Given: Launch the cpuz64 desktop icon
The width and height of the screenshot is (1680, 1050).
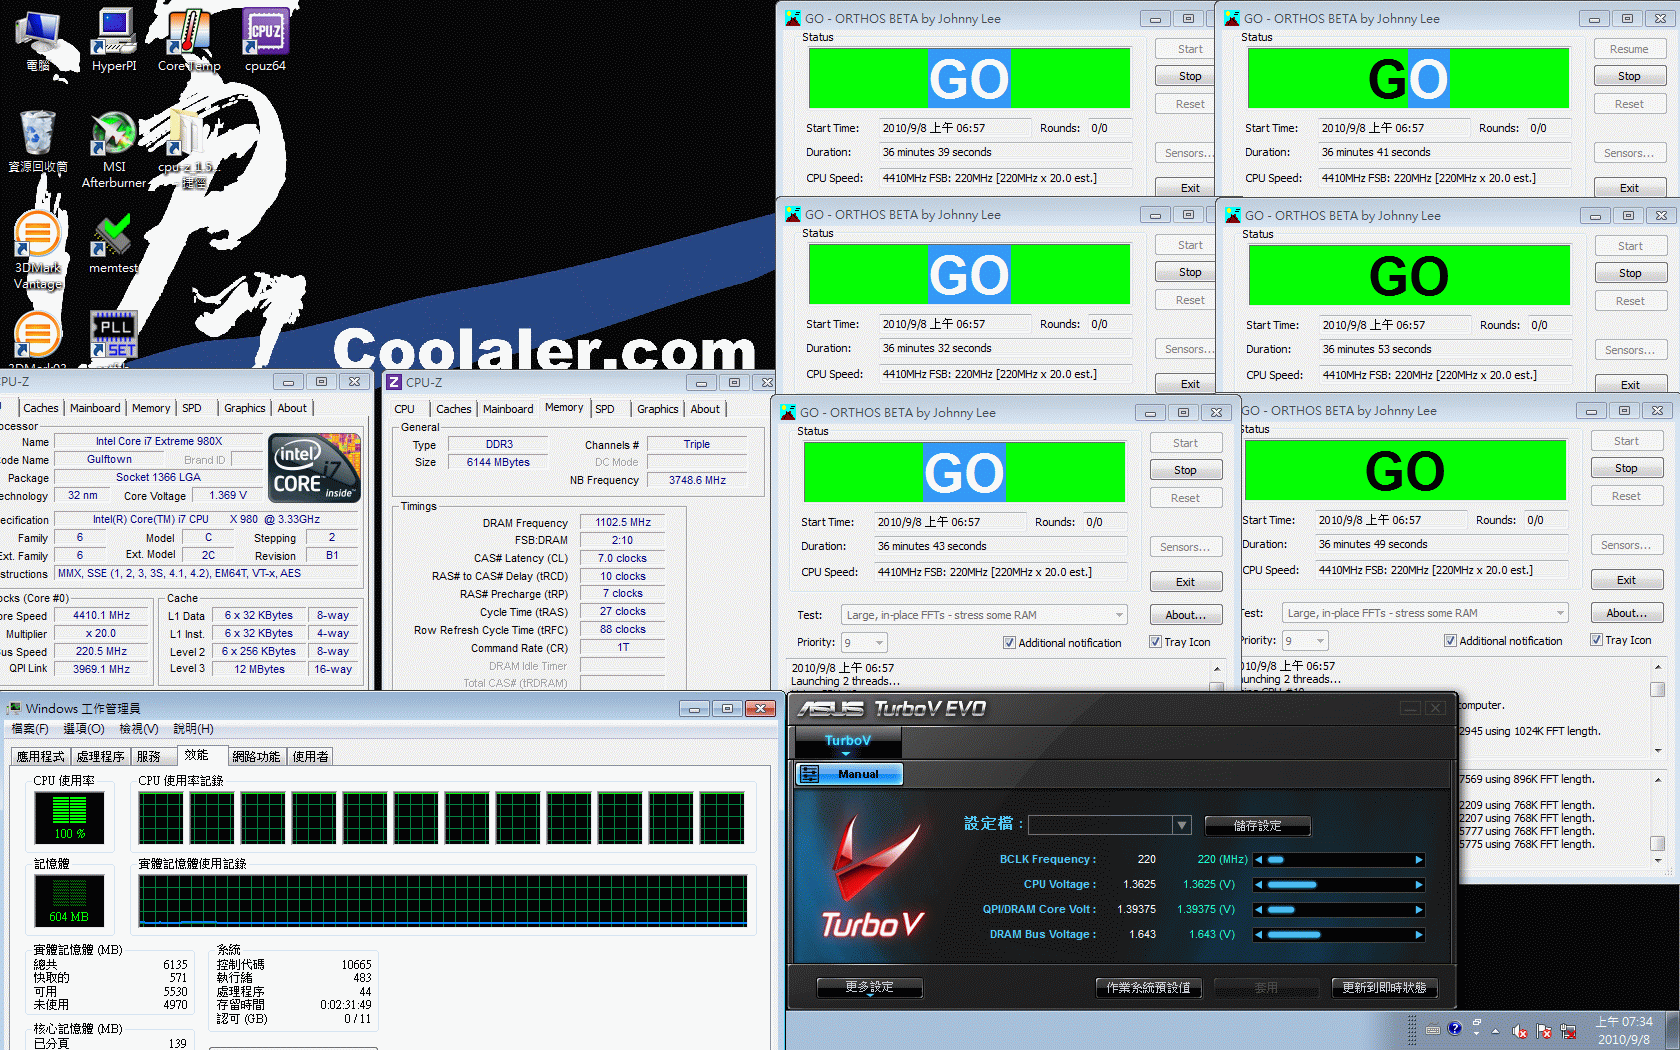Looking at the screenshot, I should coord(265,40).
